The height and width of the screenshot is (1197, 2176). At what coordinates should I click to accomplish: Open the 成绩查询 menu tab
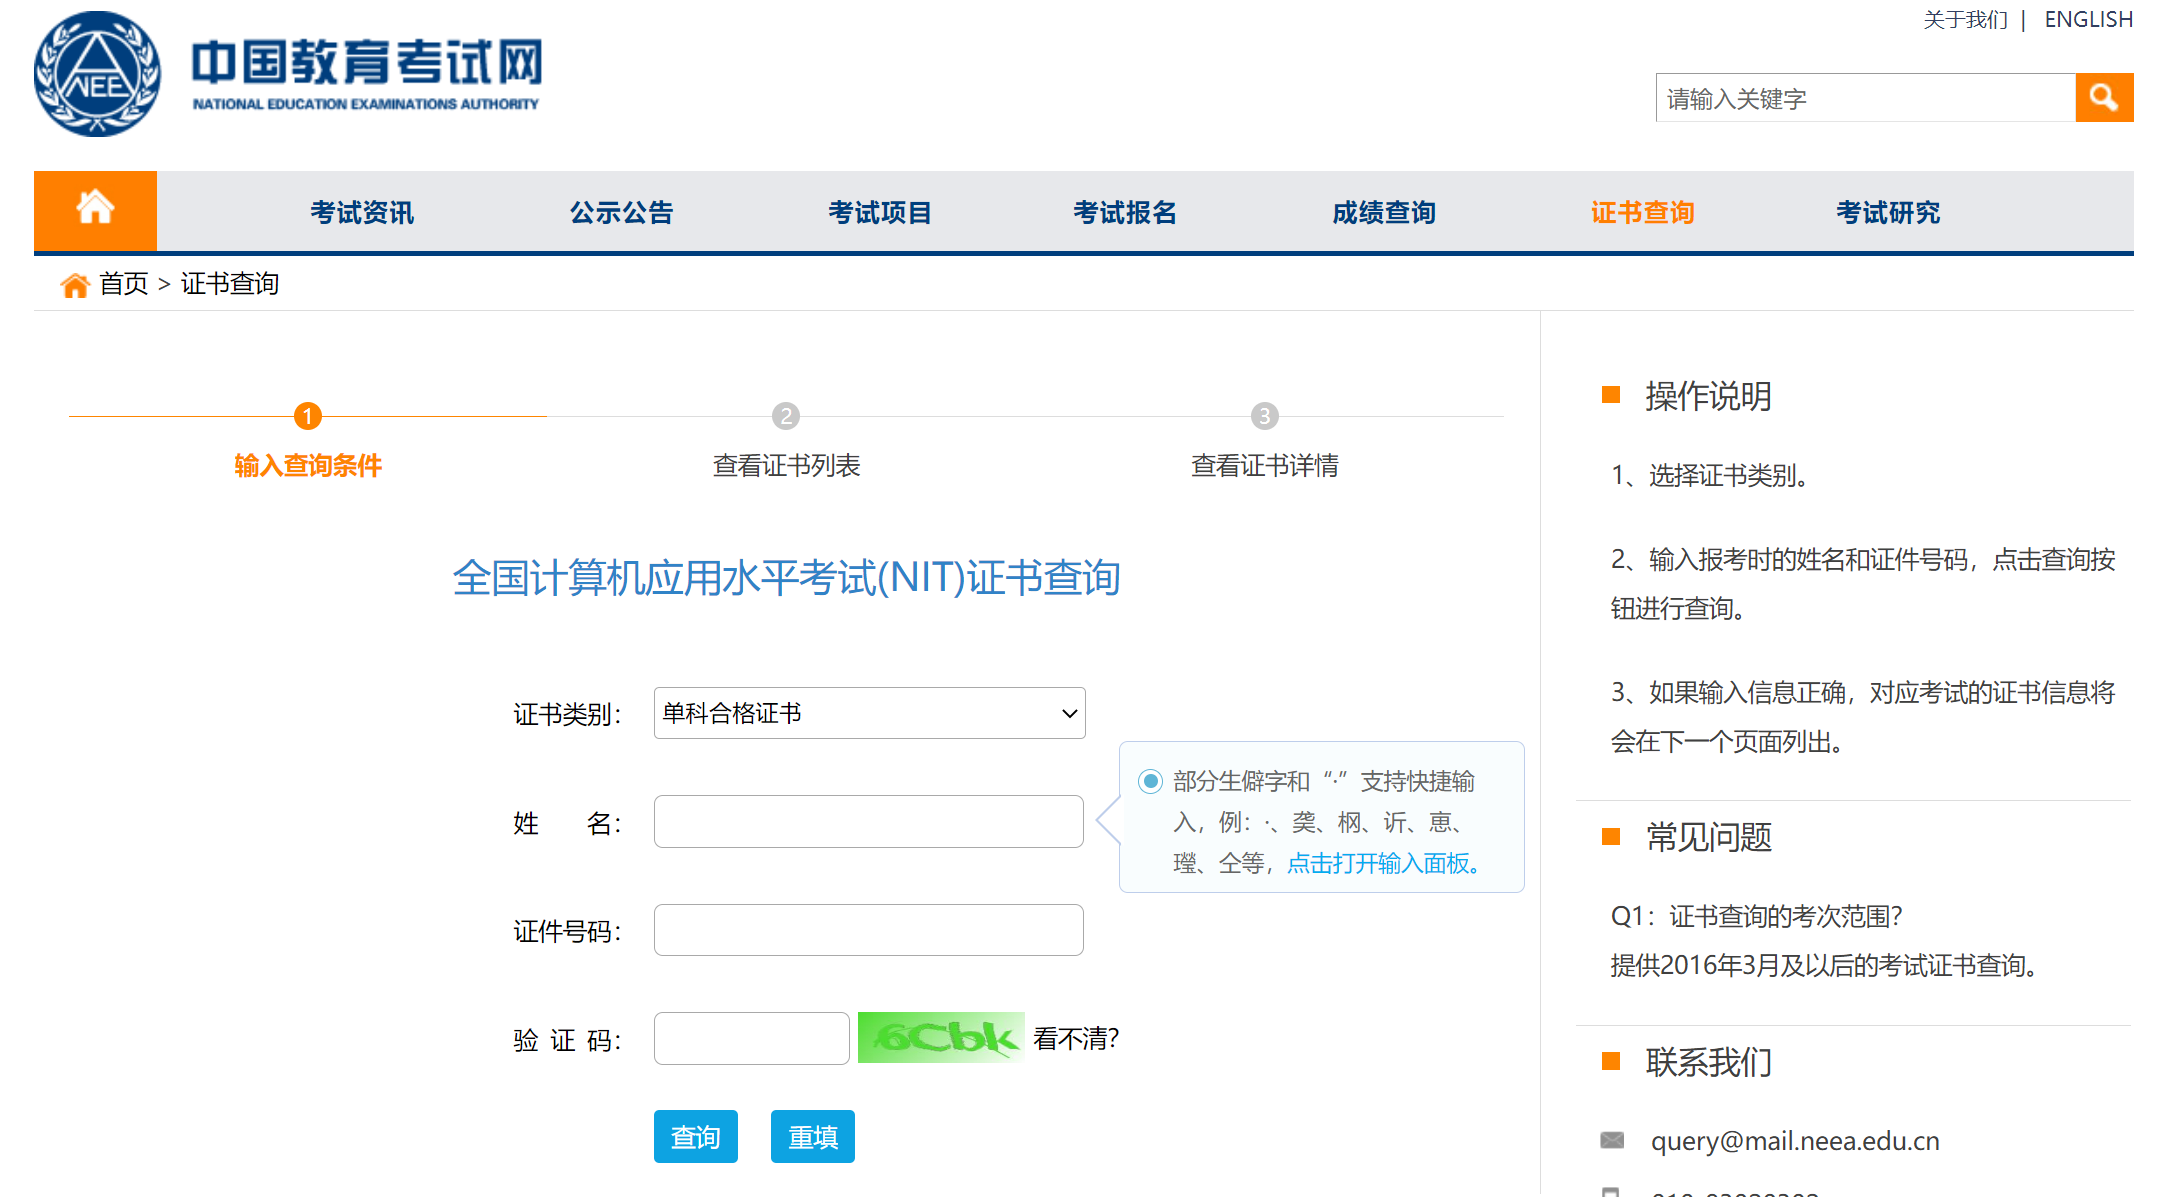click(x=1383, y=212)
